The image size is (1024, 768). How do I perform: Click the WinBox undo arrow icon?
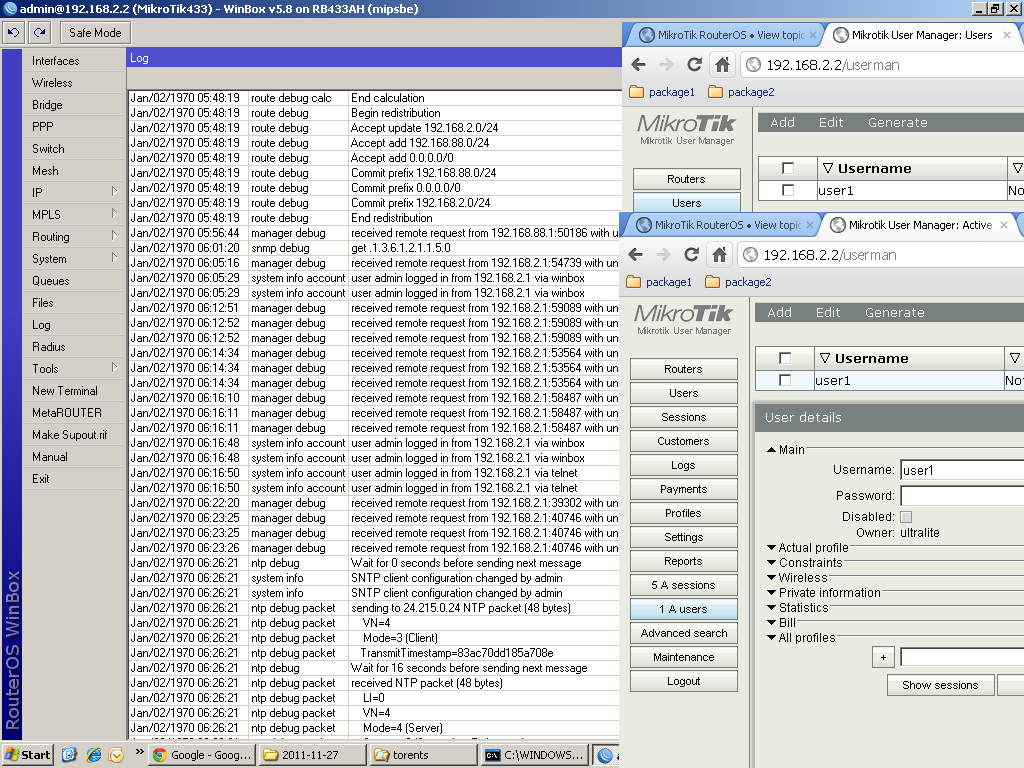(14, 33)
